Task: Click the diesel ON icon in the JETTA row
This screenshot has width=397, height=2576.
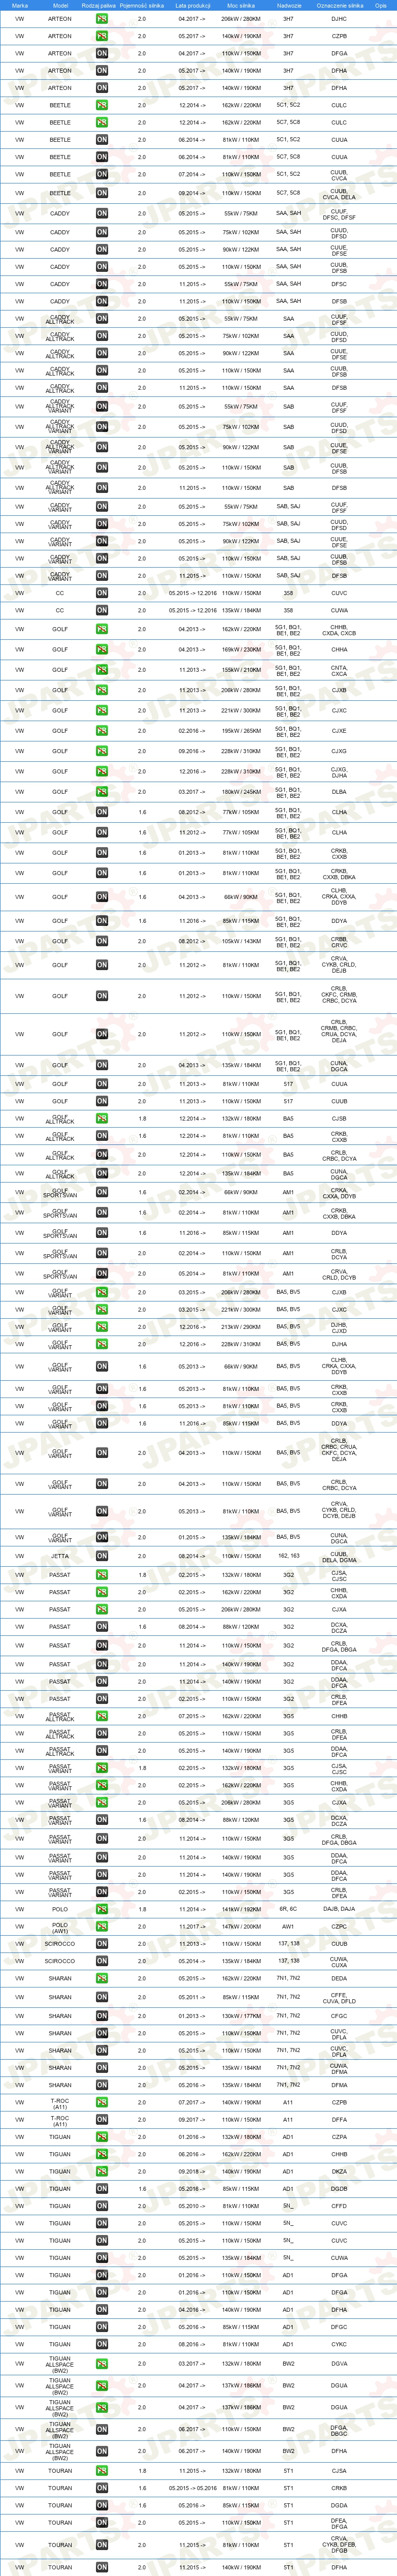Action: (x=102, y=1556)
